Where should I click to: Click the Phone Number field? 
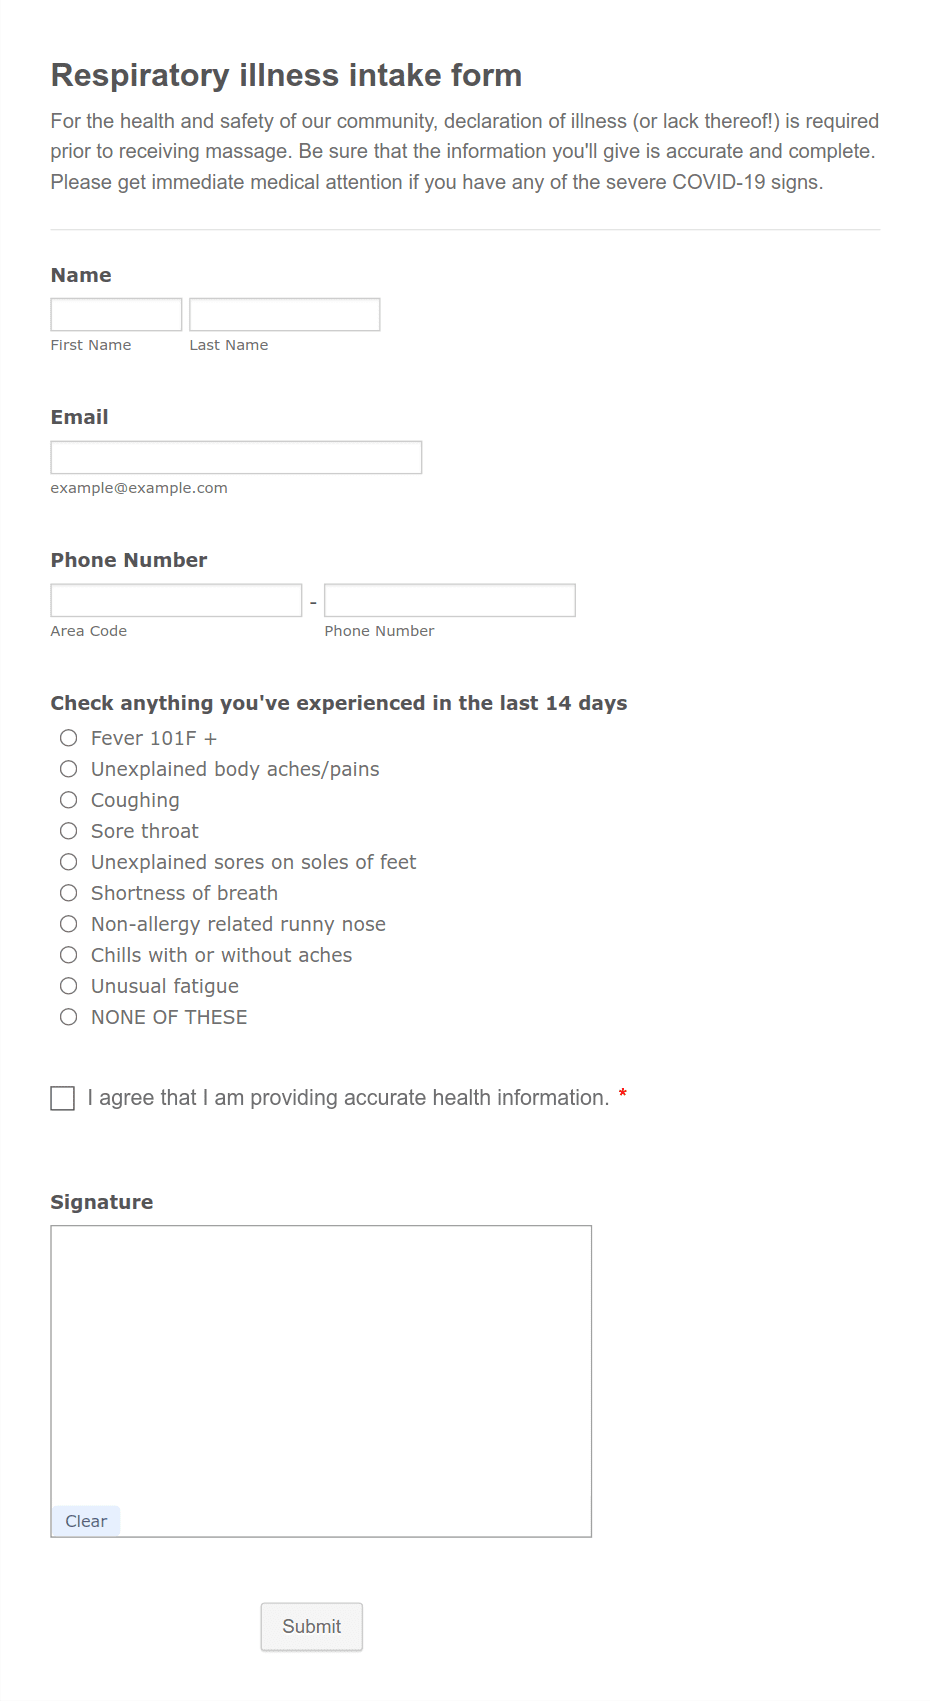point(449,599)
